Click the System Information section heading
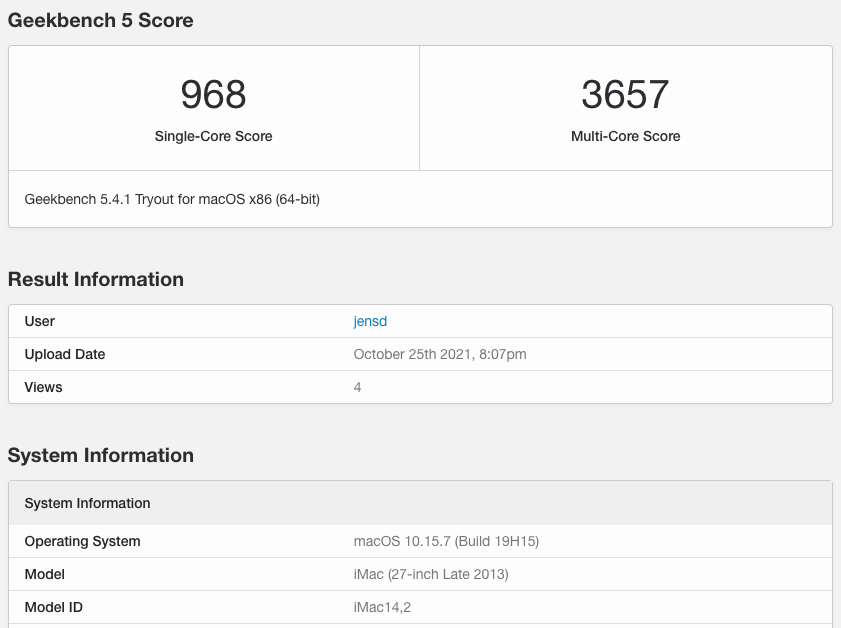Image resolution: width=841 pixels, height=628 pixels. tap(101, 456)
